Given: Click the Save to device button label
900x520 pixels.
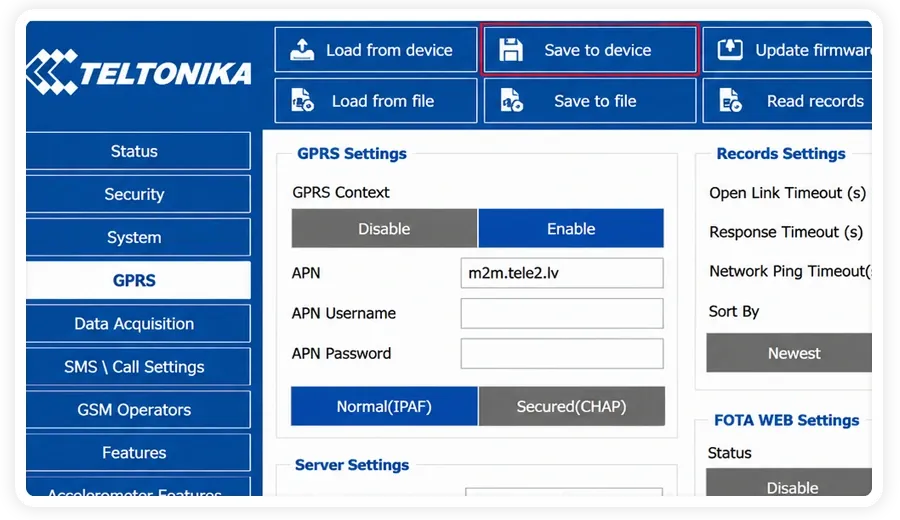Looking at the screenshot, I should (x=598, y=51).
